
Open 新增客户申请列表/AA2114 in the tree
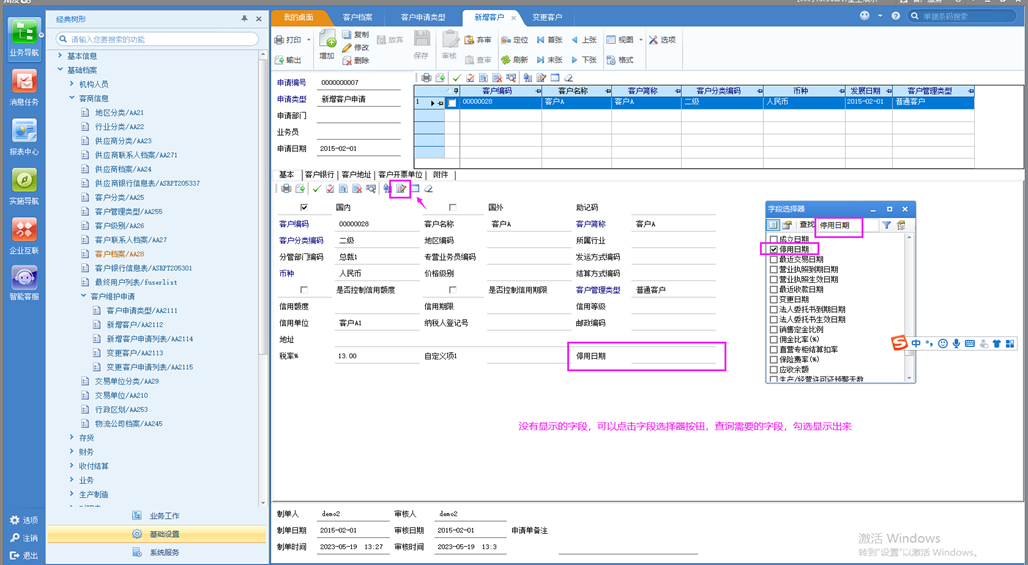[x=149, y=339]
